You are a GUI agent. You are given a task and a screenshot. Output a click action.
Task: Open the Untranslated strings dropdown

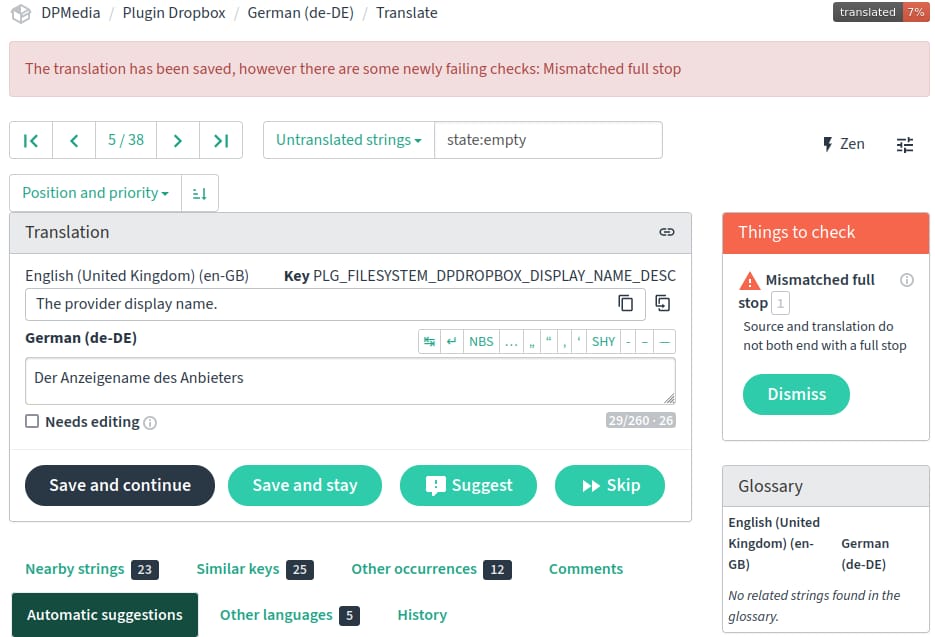pos(348,140)
